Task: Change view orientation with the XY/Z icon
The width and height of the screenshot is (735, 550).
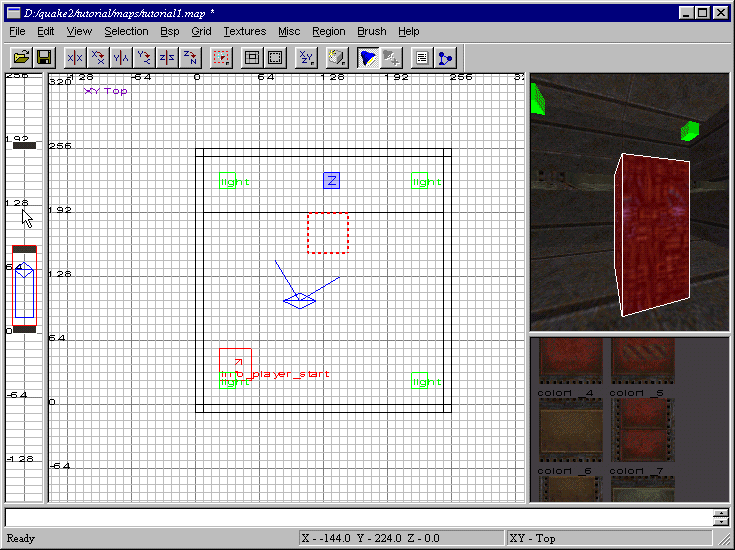Action: [306, 58]
